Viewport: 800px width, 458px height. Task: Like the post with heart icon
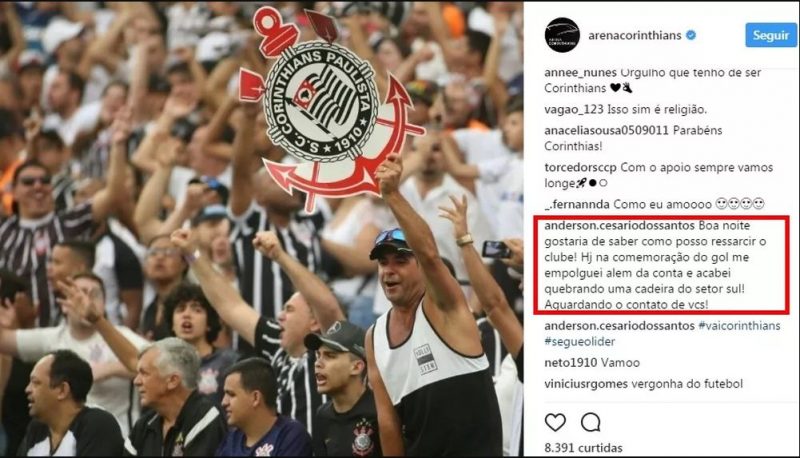(x=555, y=422)
